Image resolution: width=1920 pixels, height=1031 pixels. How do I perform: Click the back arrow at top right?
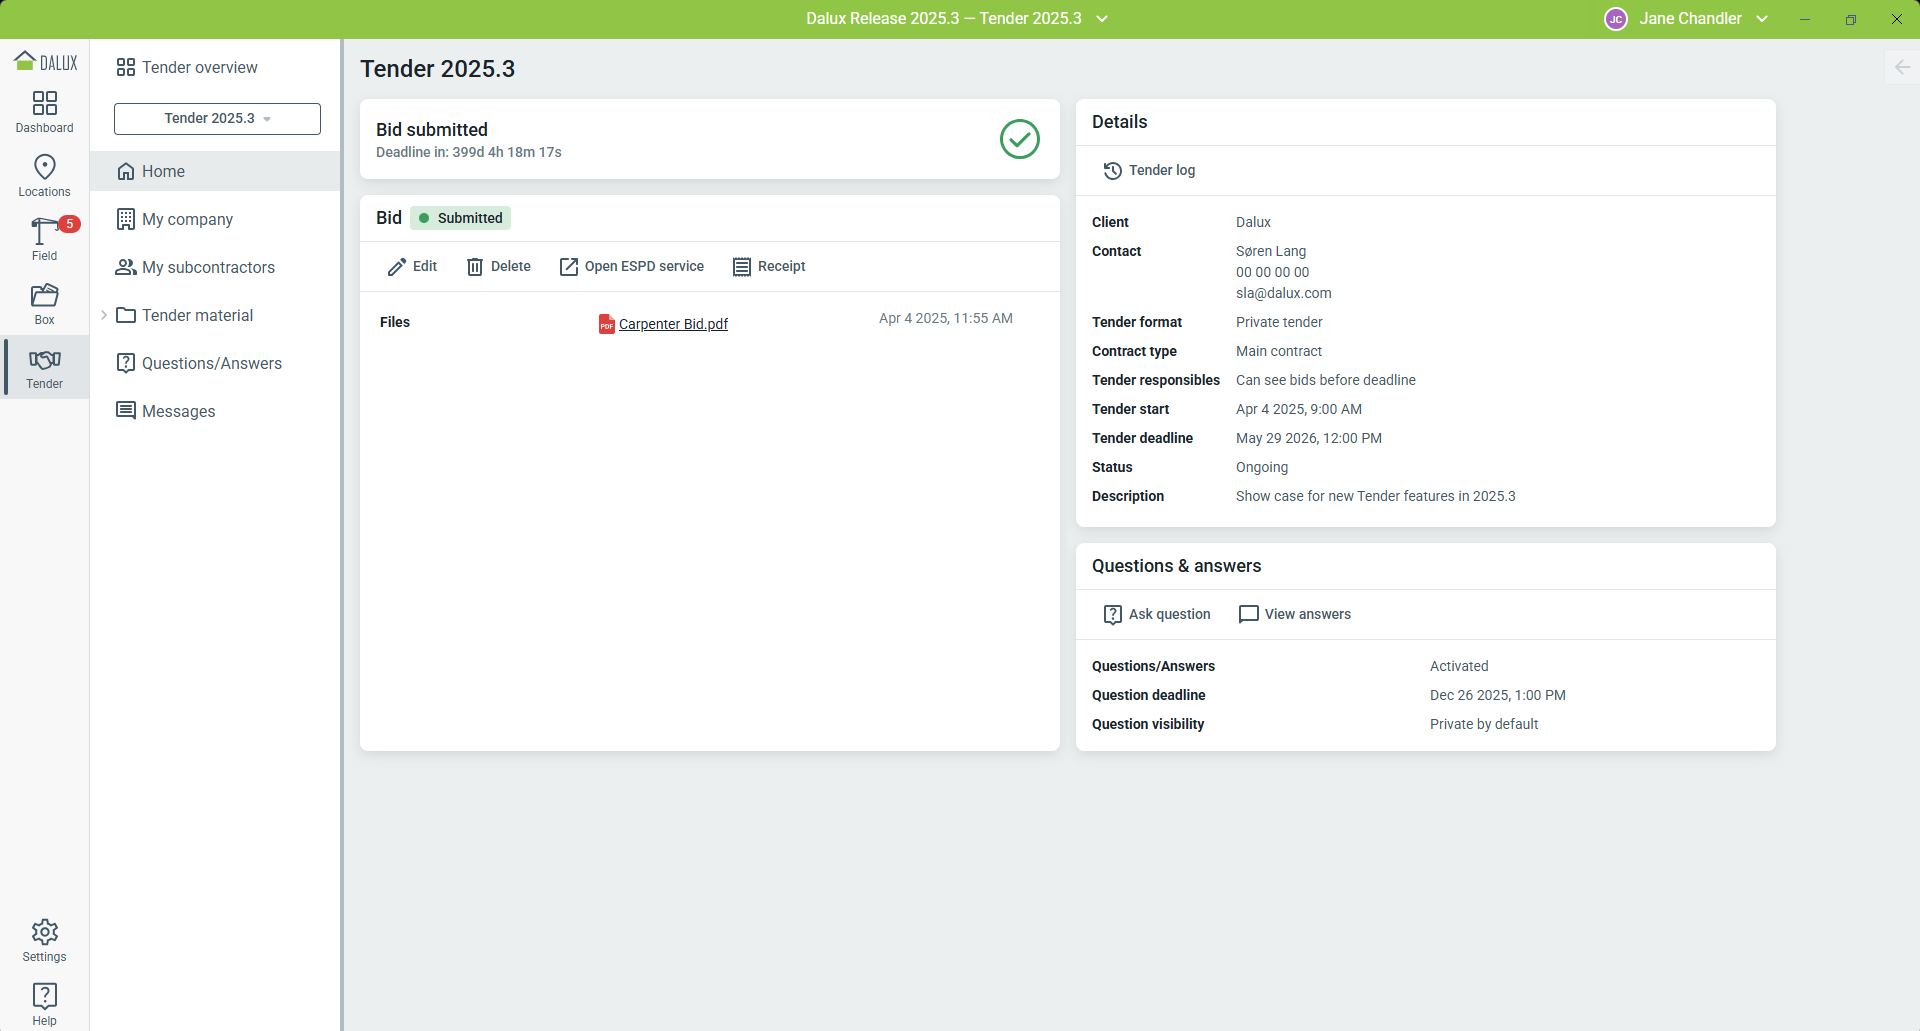(1902, 67)
